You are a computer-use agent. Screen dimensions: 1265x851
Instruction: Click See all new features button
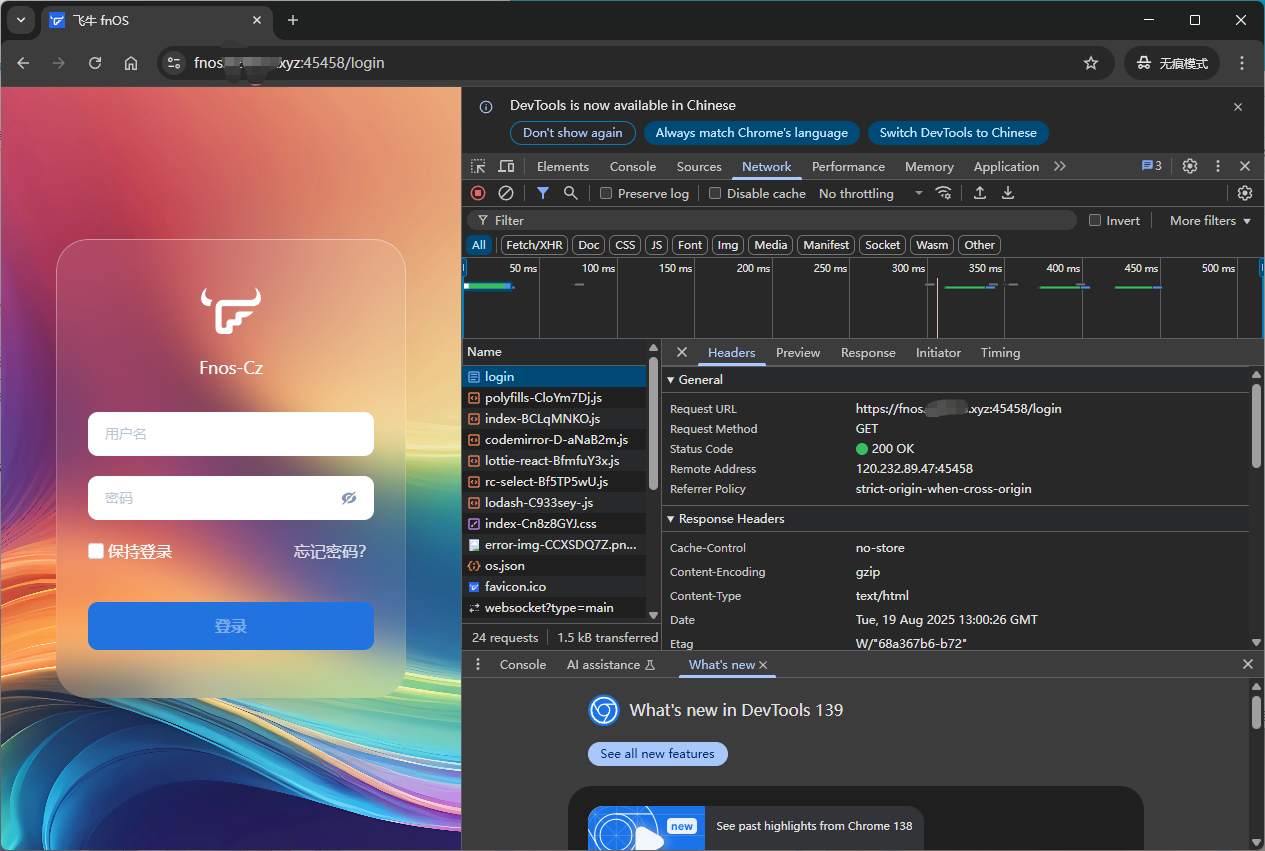(657, 754)
